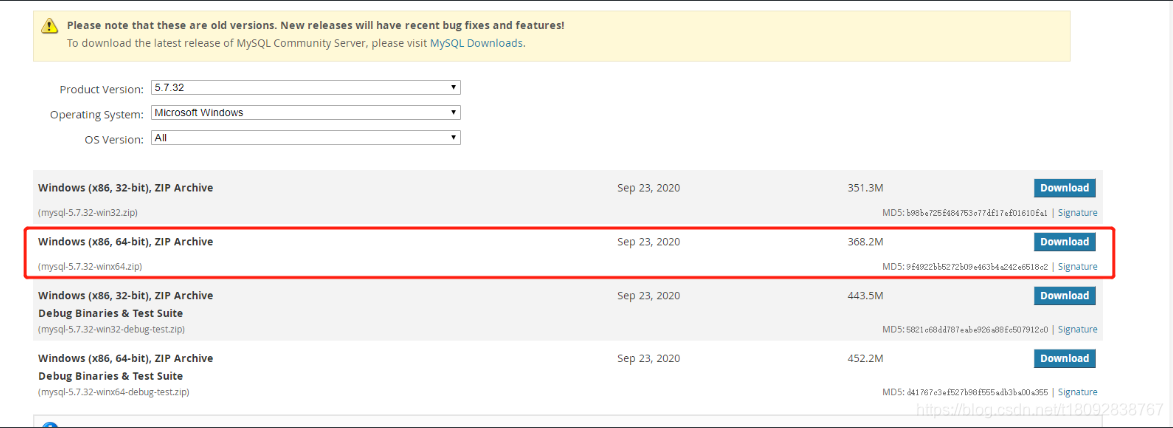Select the filename (mysql-5.7.32-winx64-debug-test.zip)
Screen dimensions: 1173x428
[x=114, y=392]
